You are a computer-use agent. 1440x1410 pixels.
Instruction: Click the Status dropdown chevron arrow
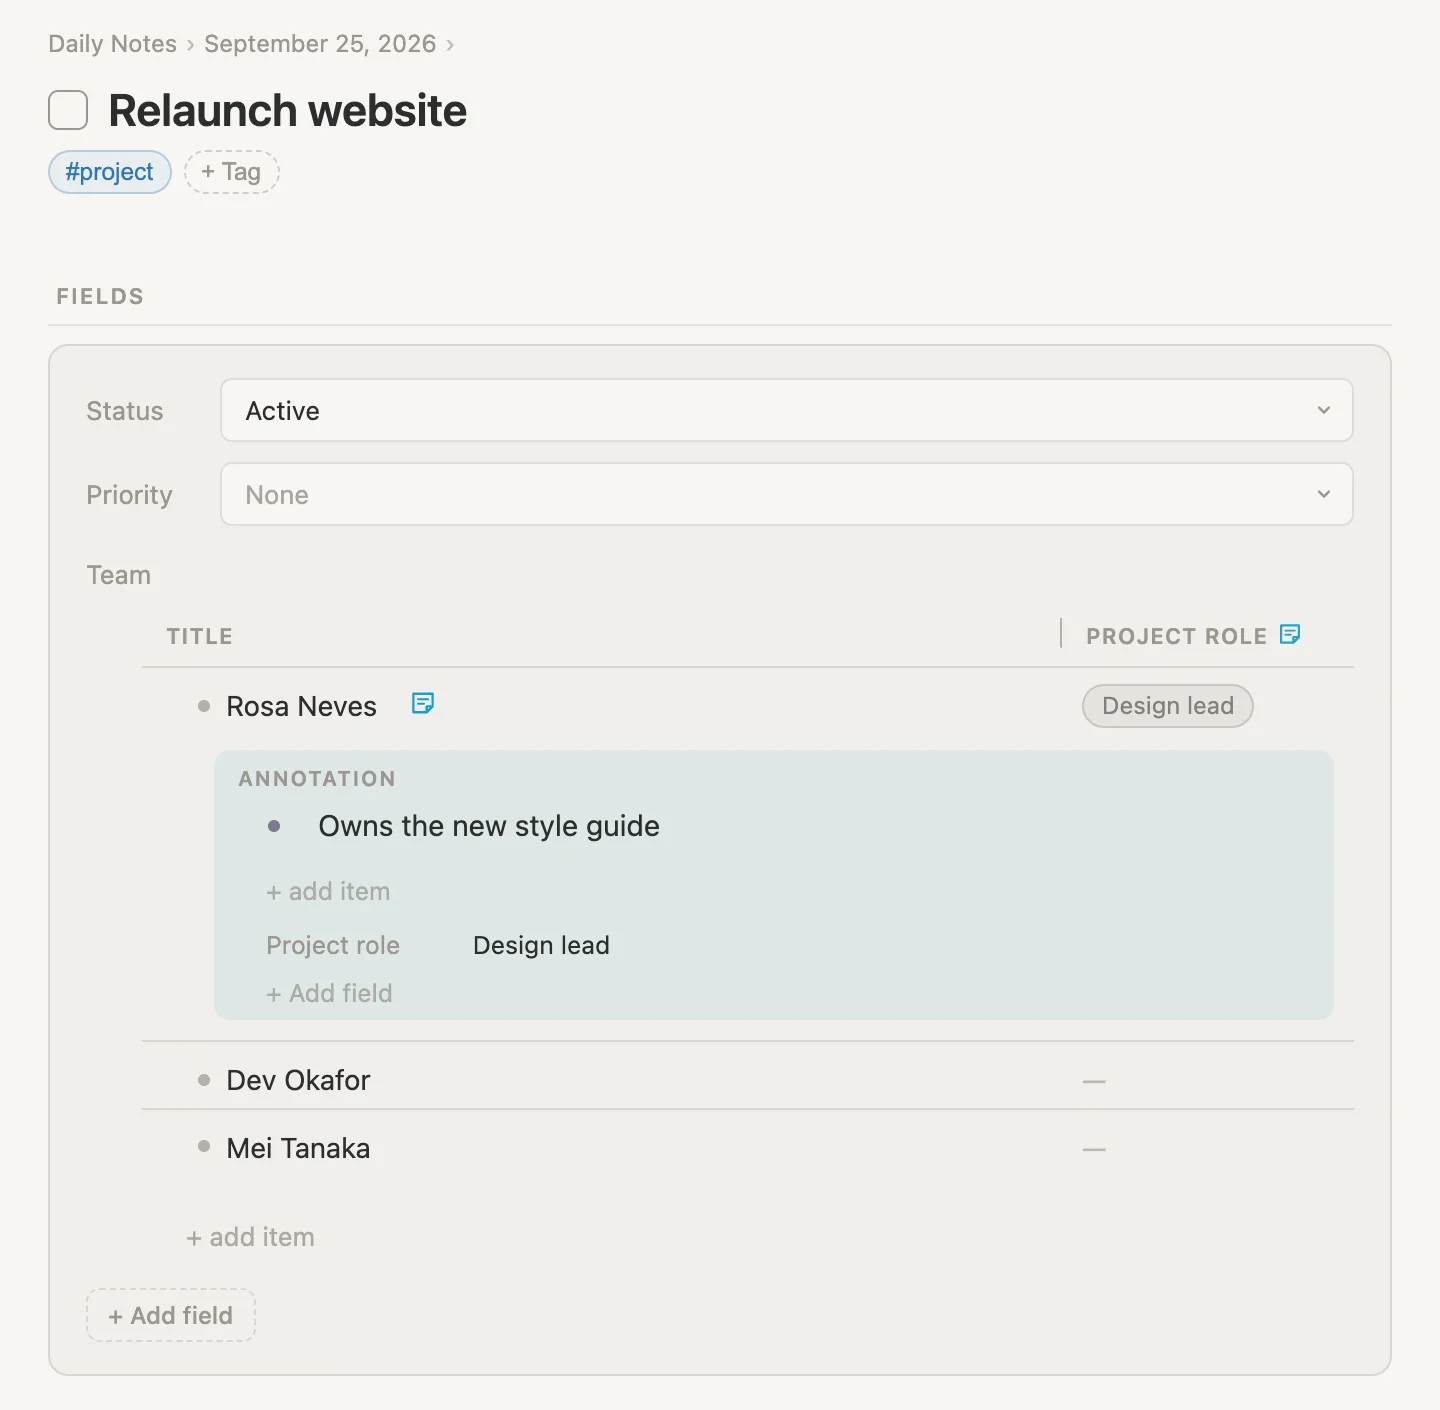(1324, 410)
